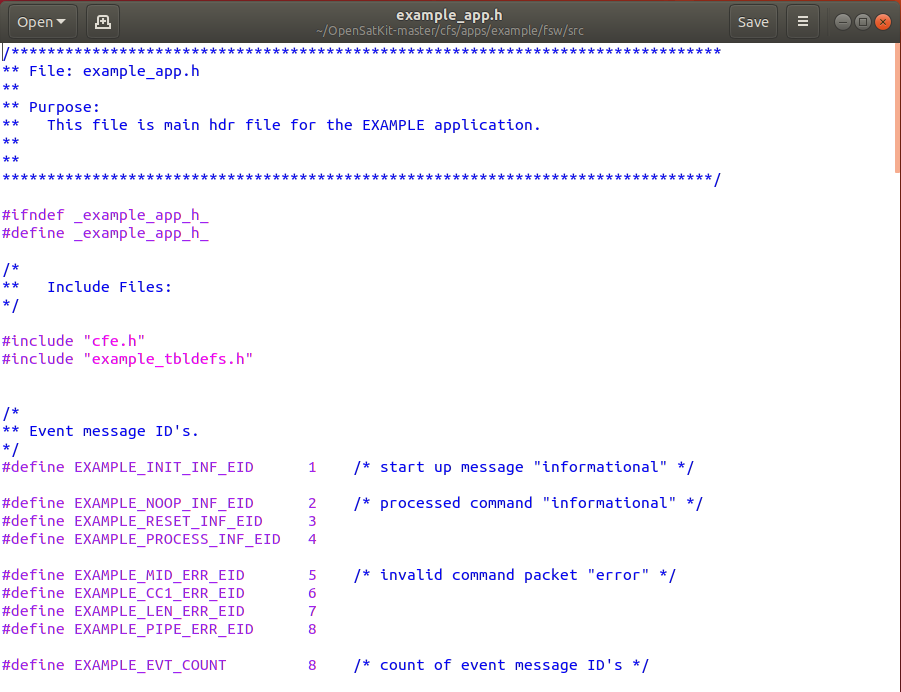Click the "example_tbldefs.h" include string

168,359
